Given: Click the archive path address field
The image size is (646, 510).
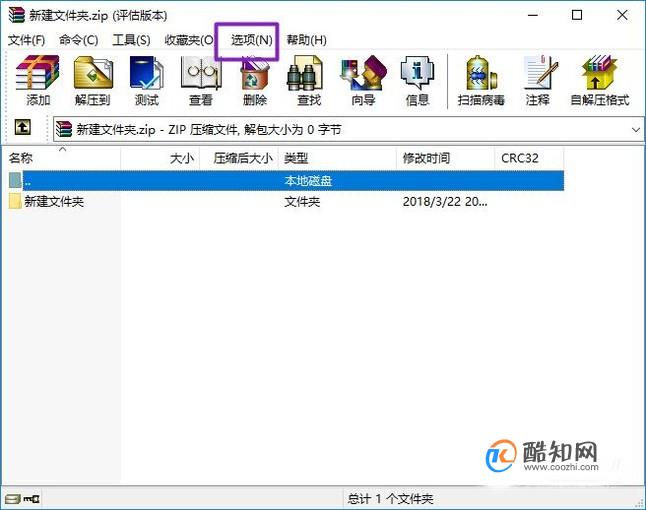Looking at the screenshot, I should click(x=347, y=130).
